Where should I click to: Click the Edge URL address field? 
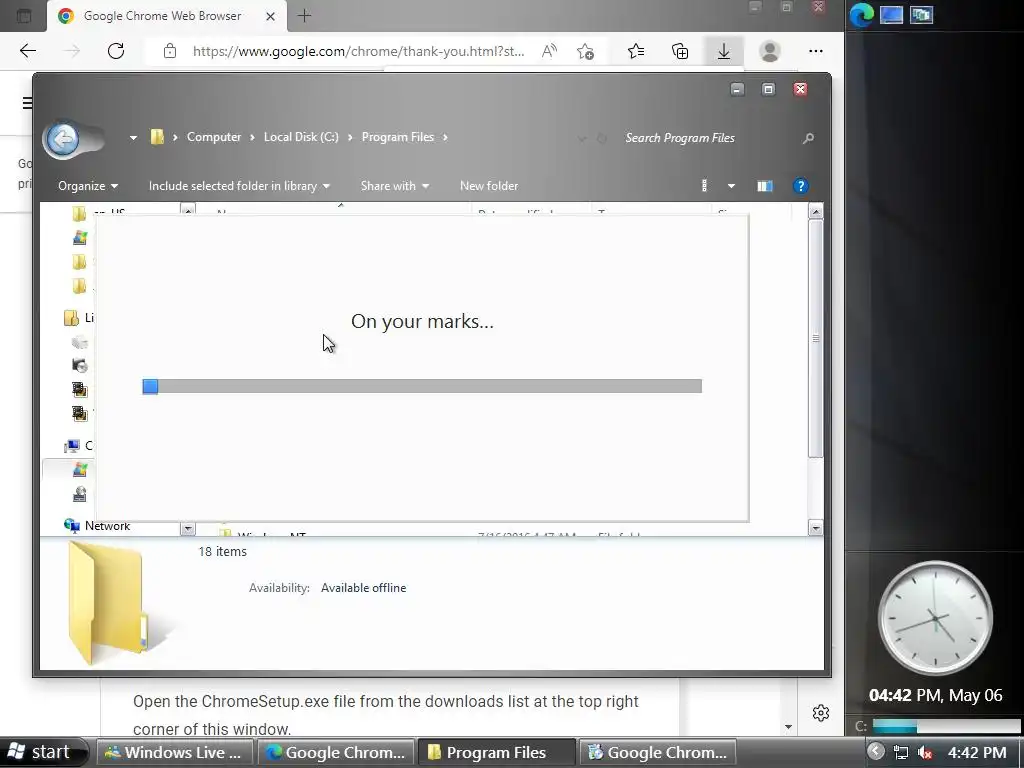(x=359, y=51)
